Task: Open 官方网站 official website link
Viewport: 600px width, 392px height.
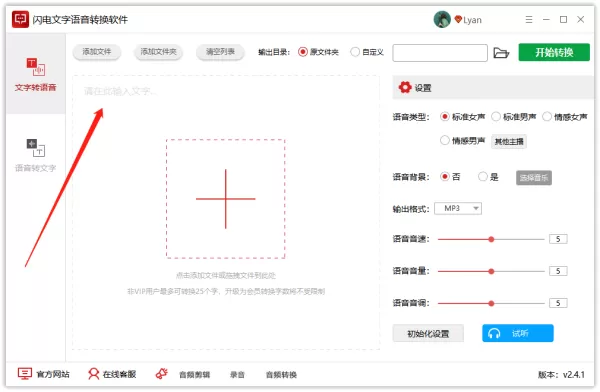Action: pos(44,374)
